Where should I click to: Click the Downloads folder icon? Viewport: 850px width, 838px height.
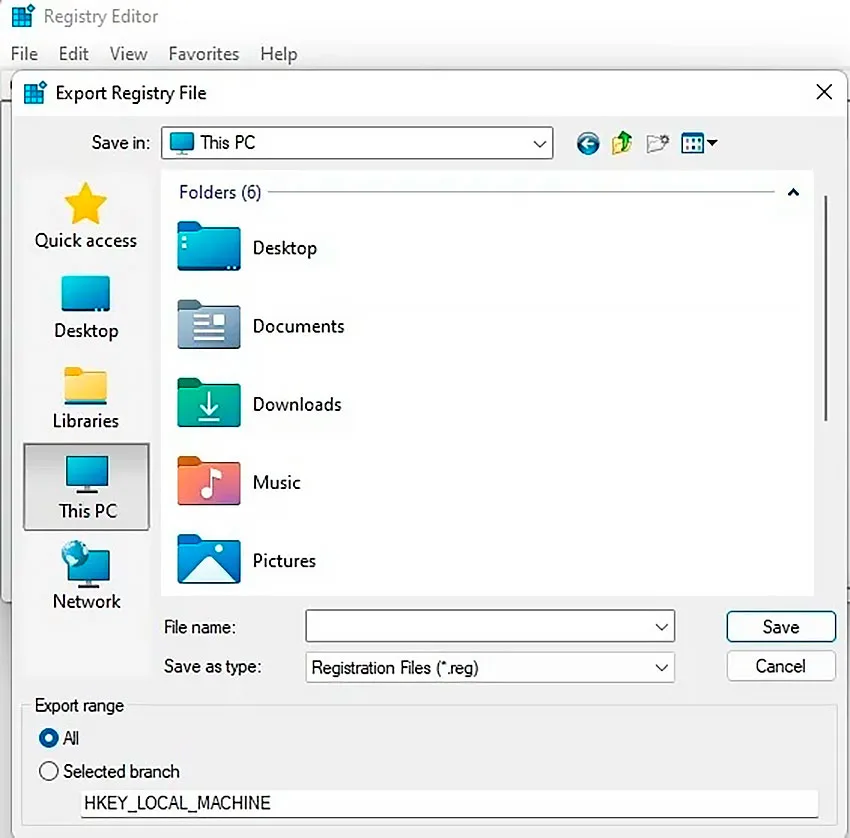209,403
